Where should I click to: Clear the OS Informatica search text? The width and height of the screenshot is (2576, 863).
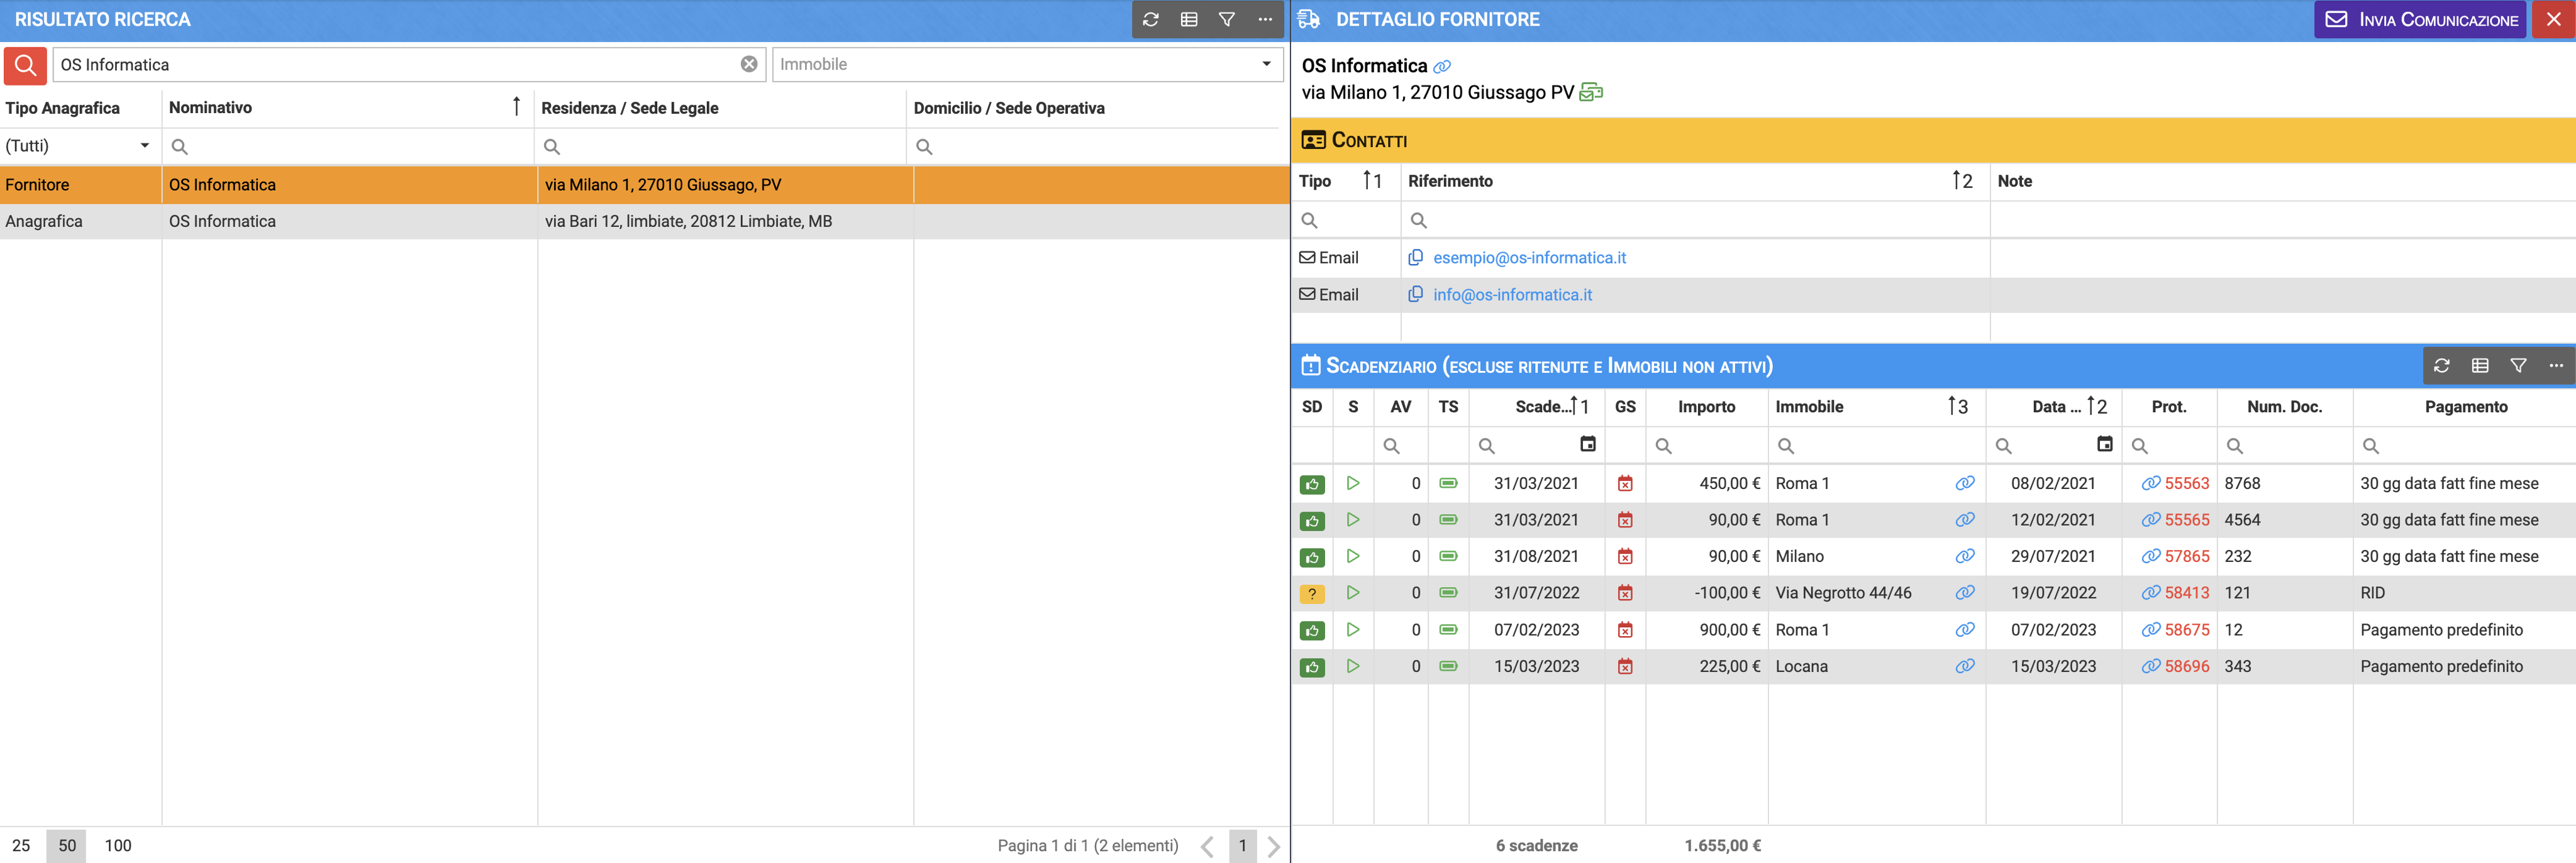click(x=748, y=64)
